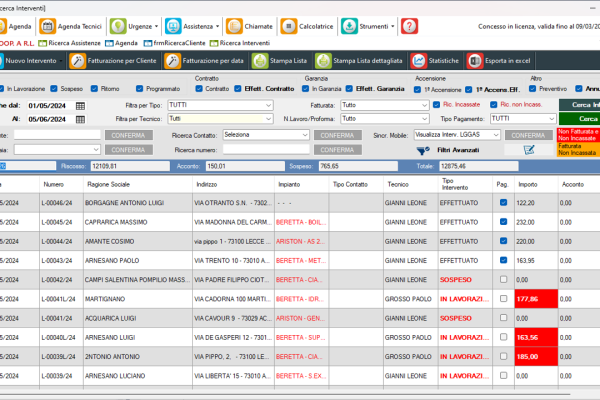Toggle the Effett. Contratto checkbox
This screenshot has width=600, height=400.
click(238, 89)
